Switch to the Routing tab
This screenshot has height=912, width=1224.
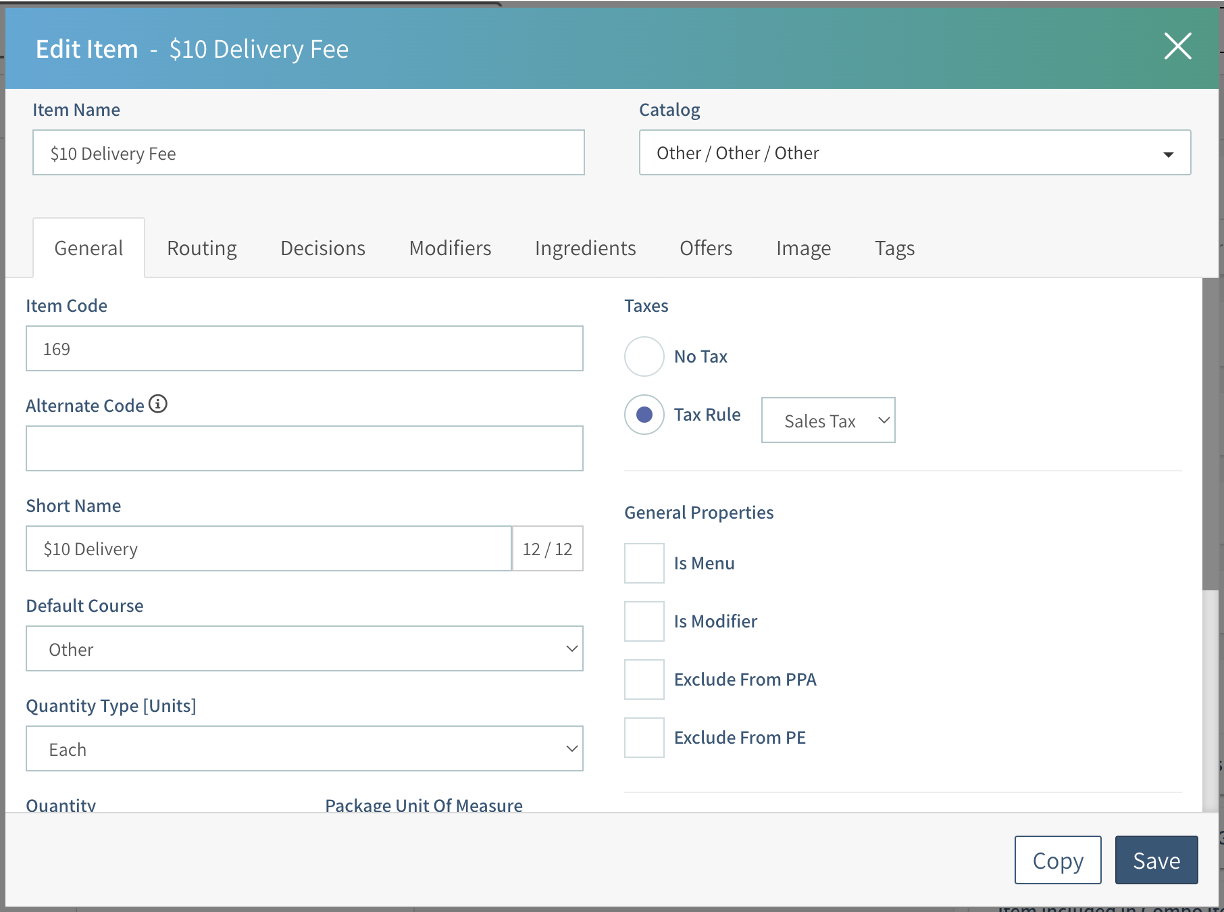click(202, 248)
